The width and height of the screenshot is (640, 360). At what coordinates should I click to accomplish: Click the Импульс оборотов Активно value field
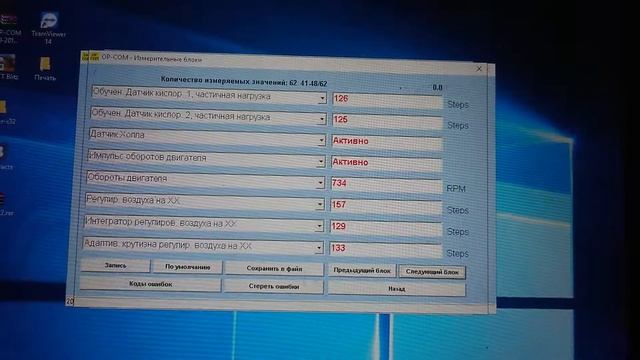point(387,164)
